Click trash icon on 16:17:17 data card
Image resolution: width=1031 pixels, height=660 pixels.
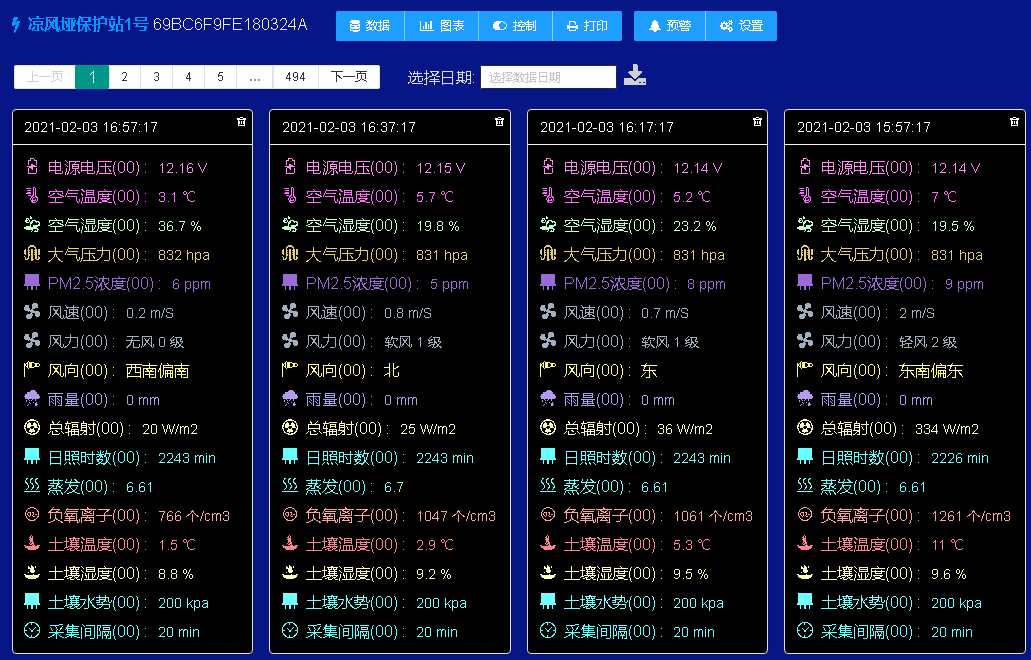757,121
